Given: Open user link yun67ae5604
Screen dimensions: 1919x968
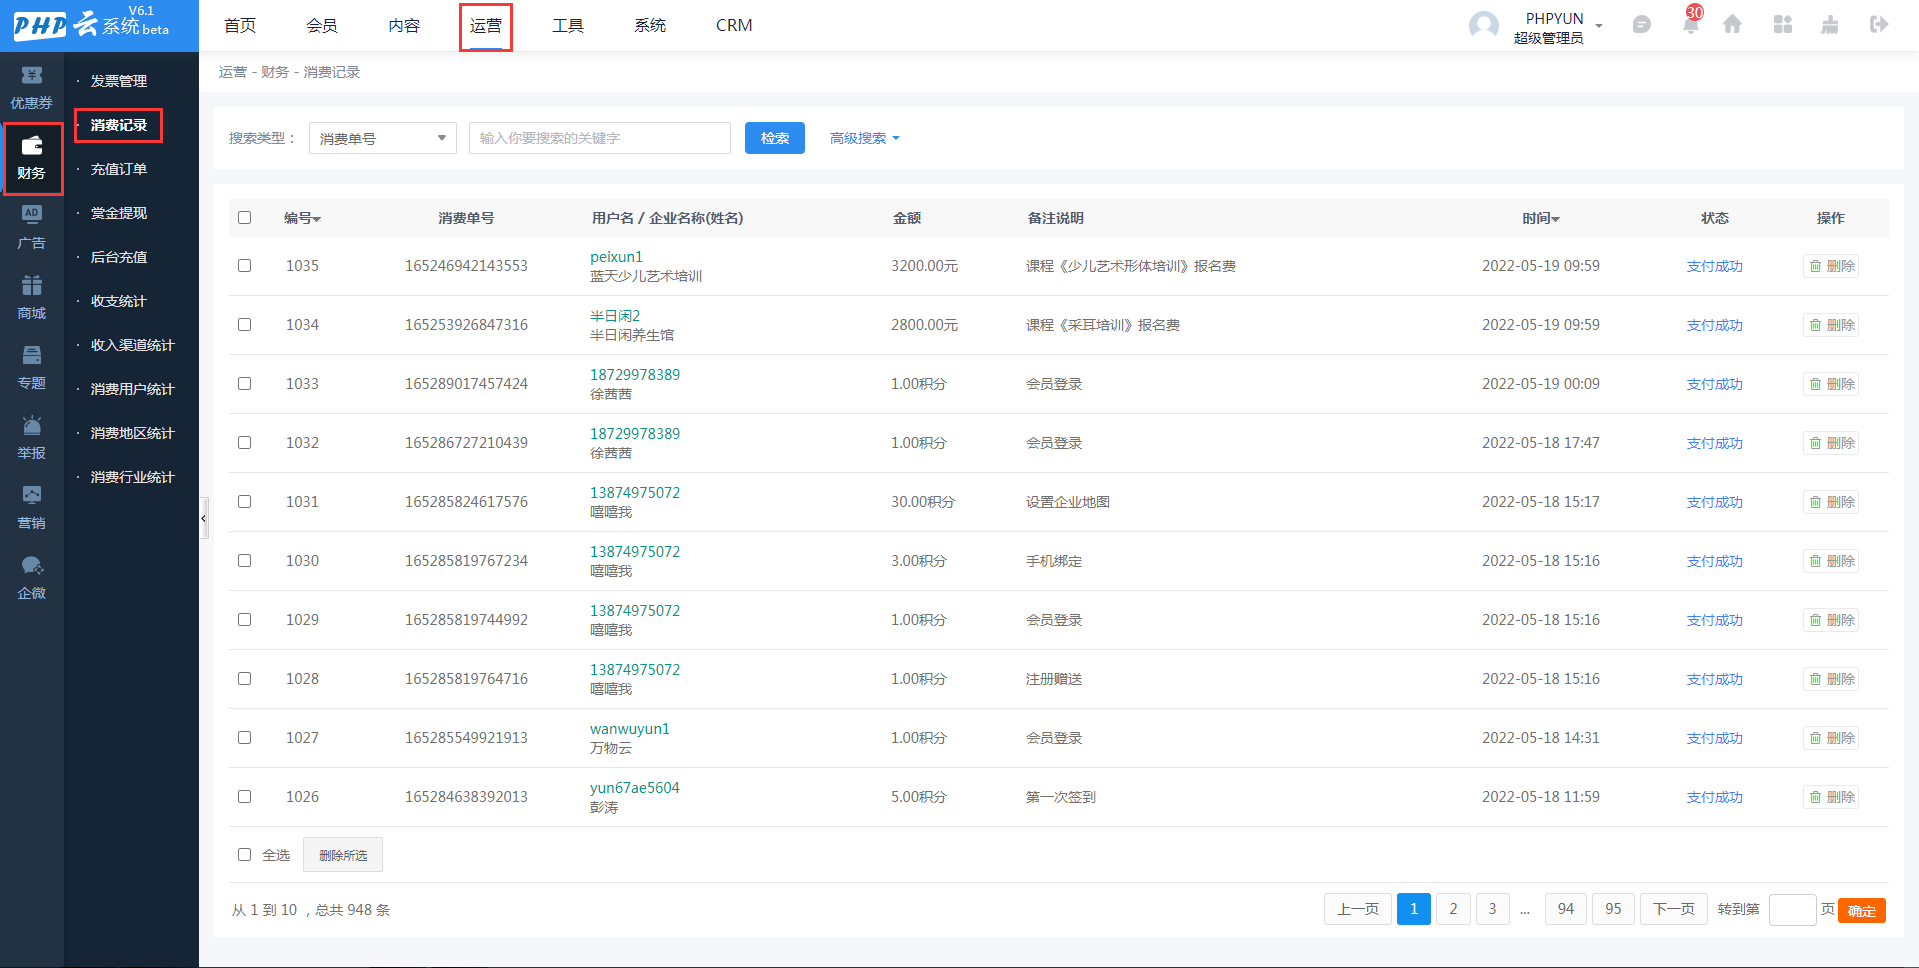Looking at the screenshot, I should point(635,788).
